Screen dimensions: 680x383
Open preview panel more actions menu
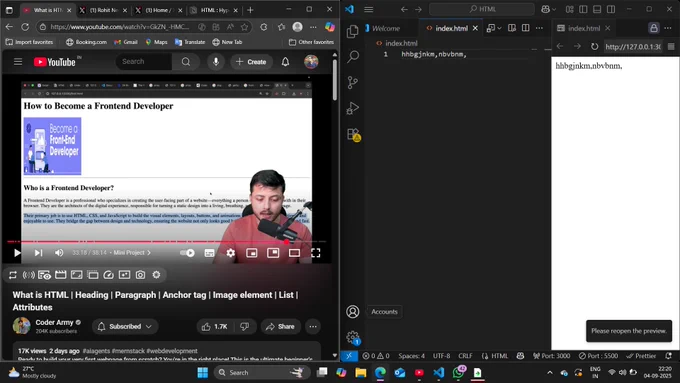coord(668,28)
